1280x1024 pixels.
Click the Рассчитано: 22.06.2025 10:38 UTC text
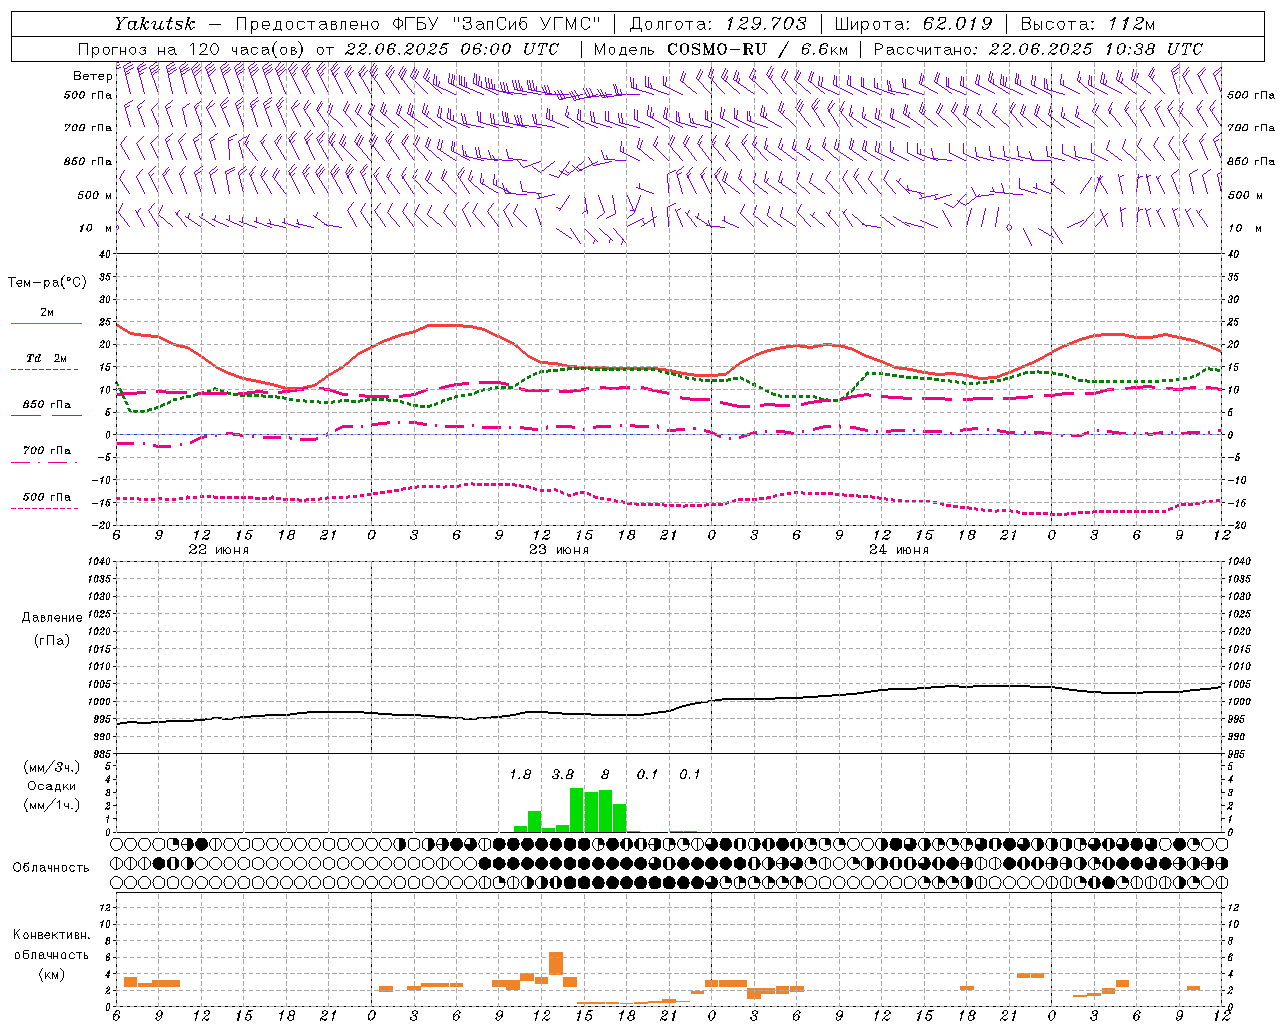tap(1038, 49)
